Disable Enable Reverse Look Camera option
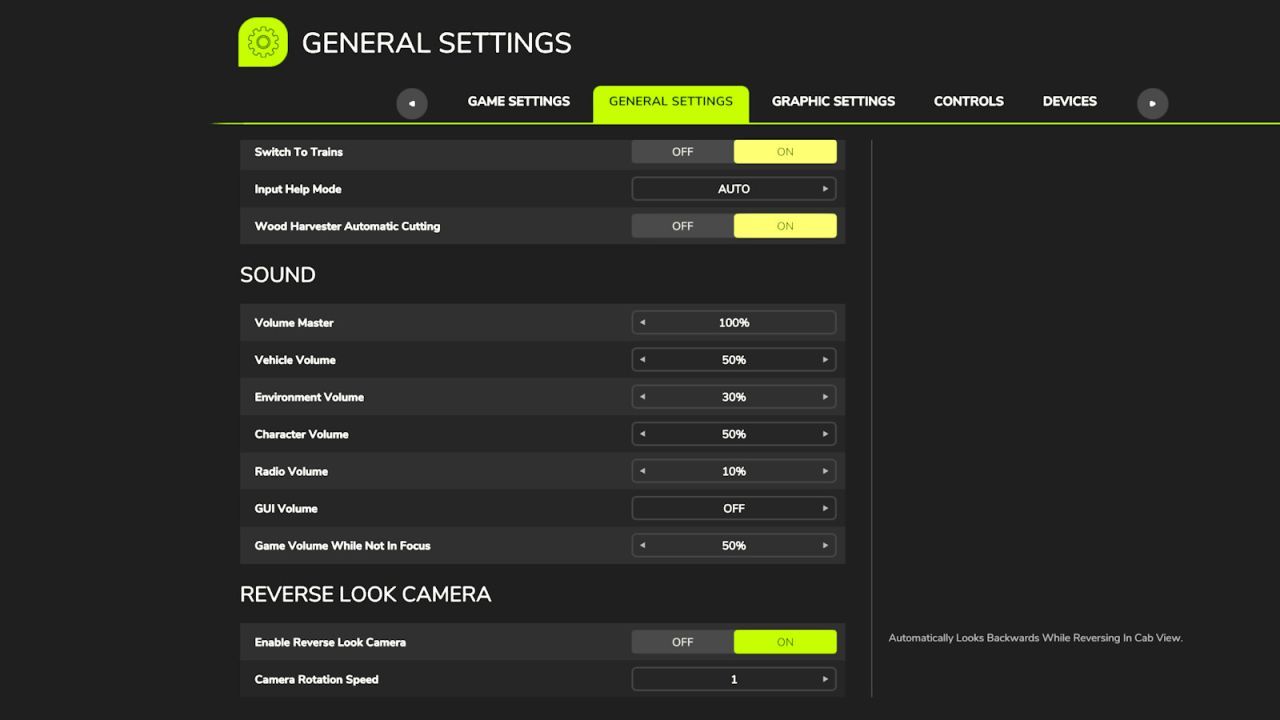This screenshot has width=1280, height=720. 682,642
